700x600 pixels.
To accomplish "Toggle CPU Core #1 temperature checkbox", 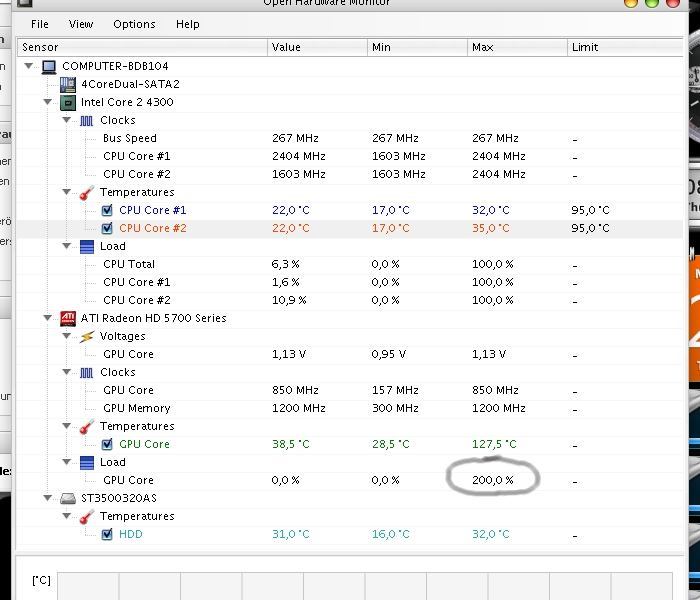I will (107, 210).
